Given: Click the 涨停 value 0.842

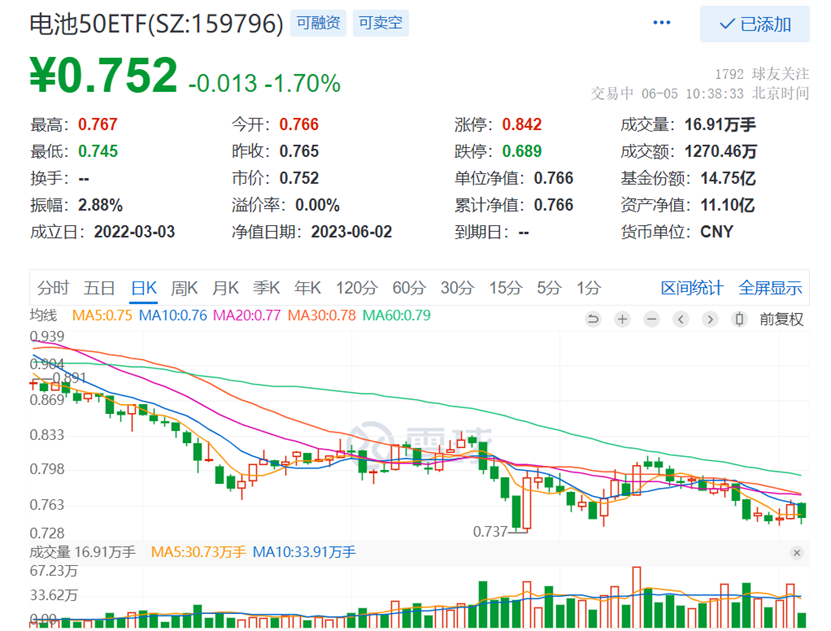Looking at the screenshot, I should coord(521,125).
